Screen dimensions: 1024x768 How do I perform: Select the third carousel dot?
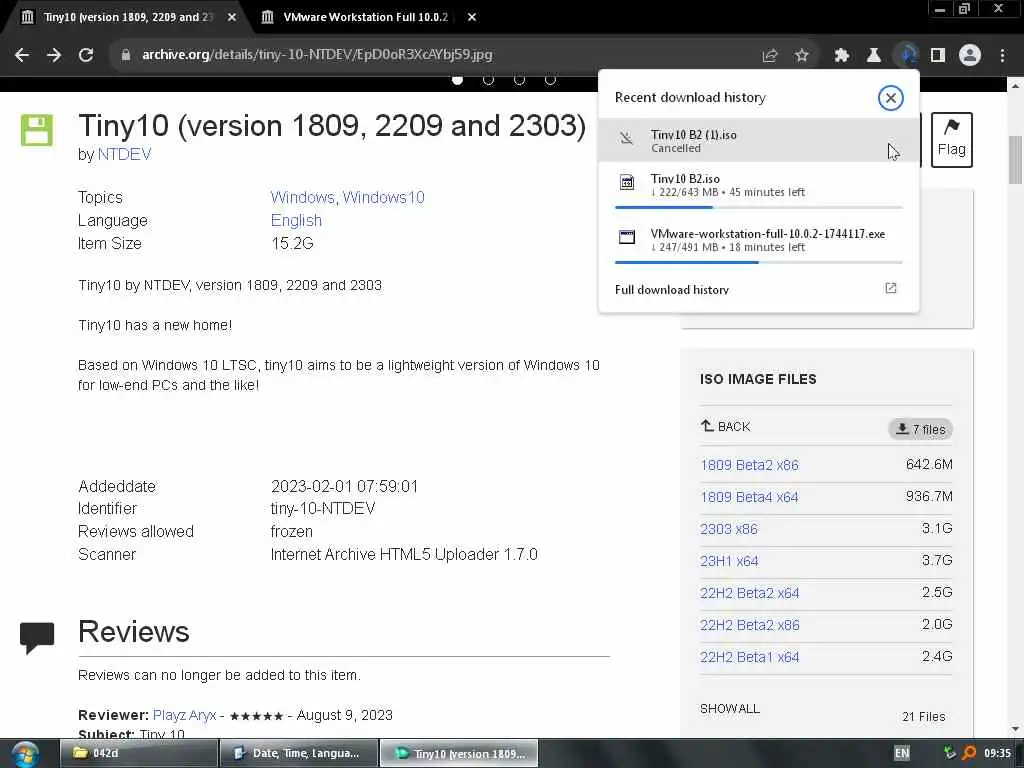pyautogui.click(x=519, y=80)
